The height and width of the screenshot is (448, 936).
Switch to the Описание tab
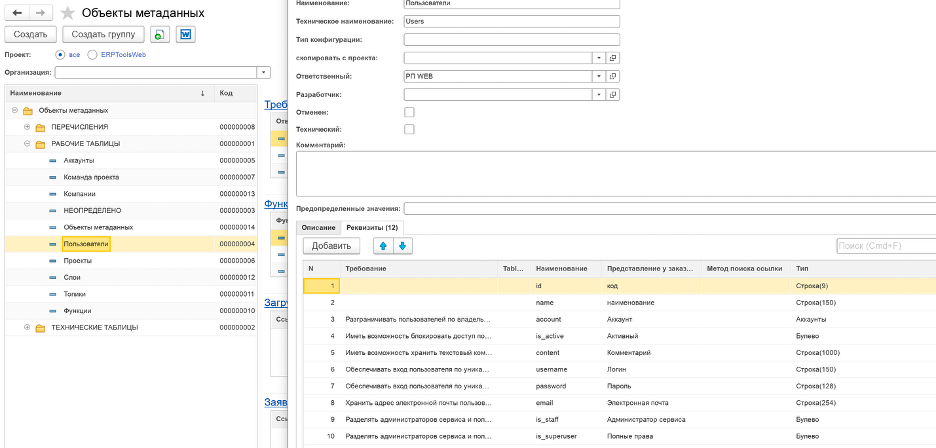(318, 228)
